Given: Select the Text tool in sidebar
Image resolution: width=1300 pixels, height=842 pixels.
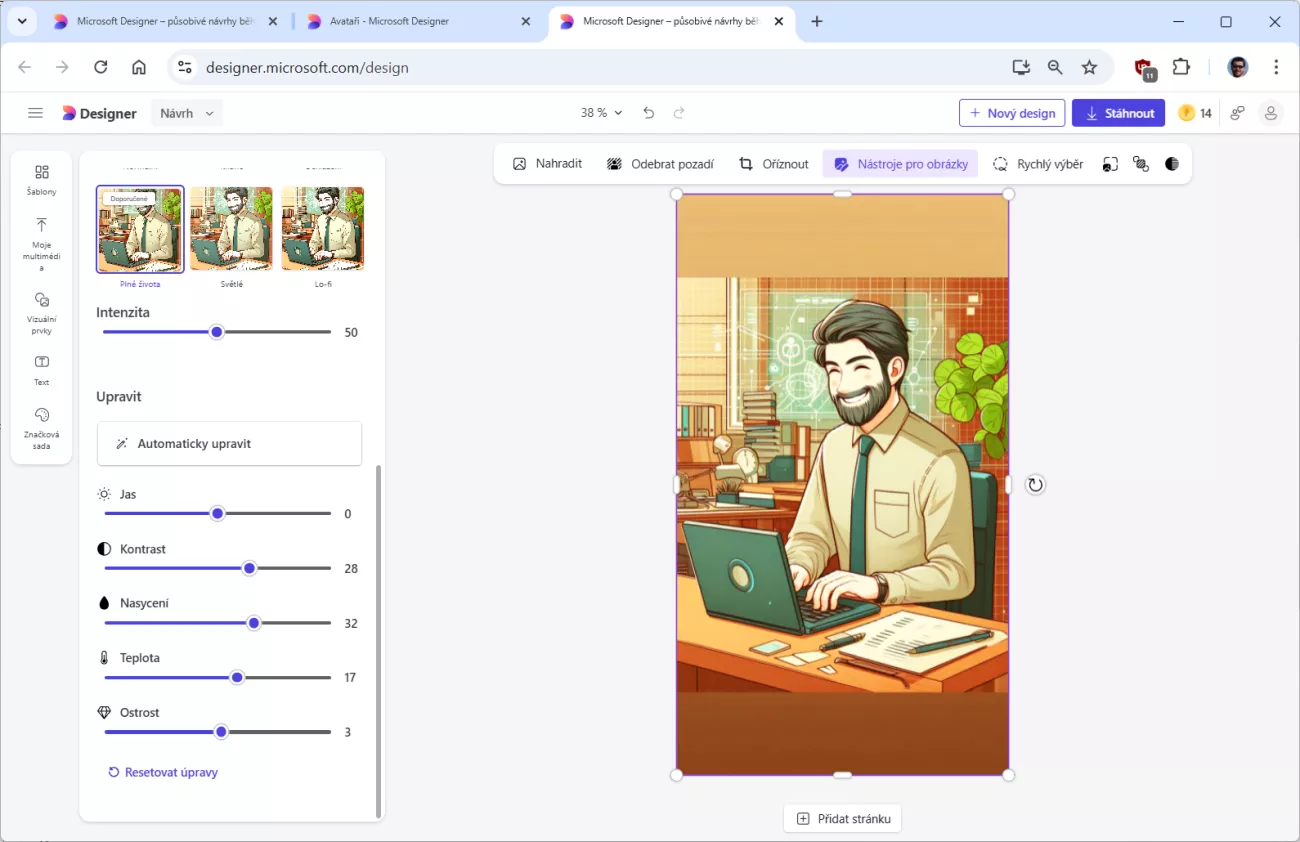Looking at the screenshot, I should [x=41, y=369].
